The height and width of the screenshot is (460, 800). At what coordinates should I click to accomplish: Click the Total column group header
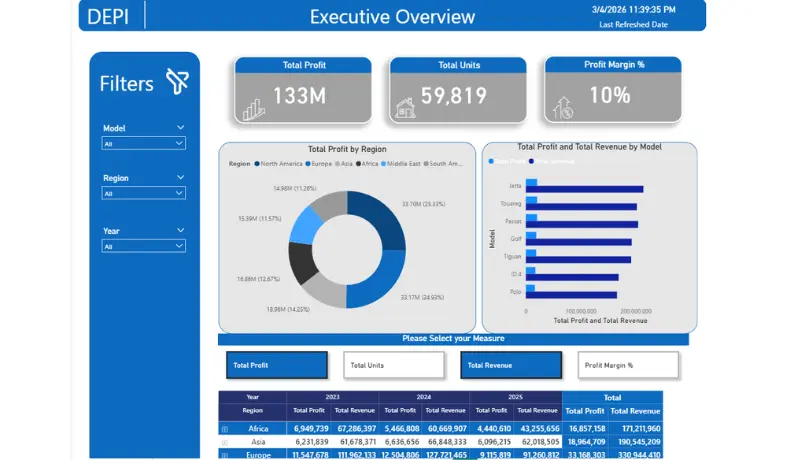[612, 397]
